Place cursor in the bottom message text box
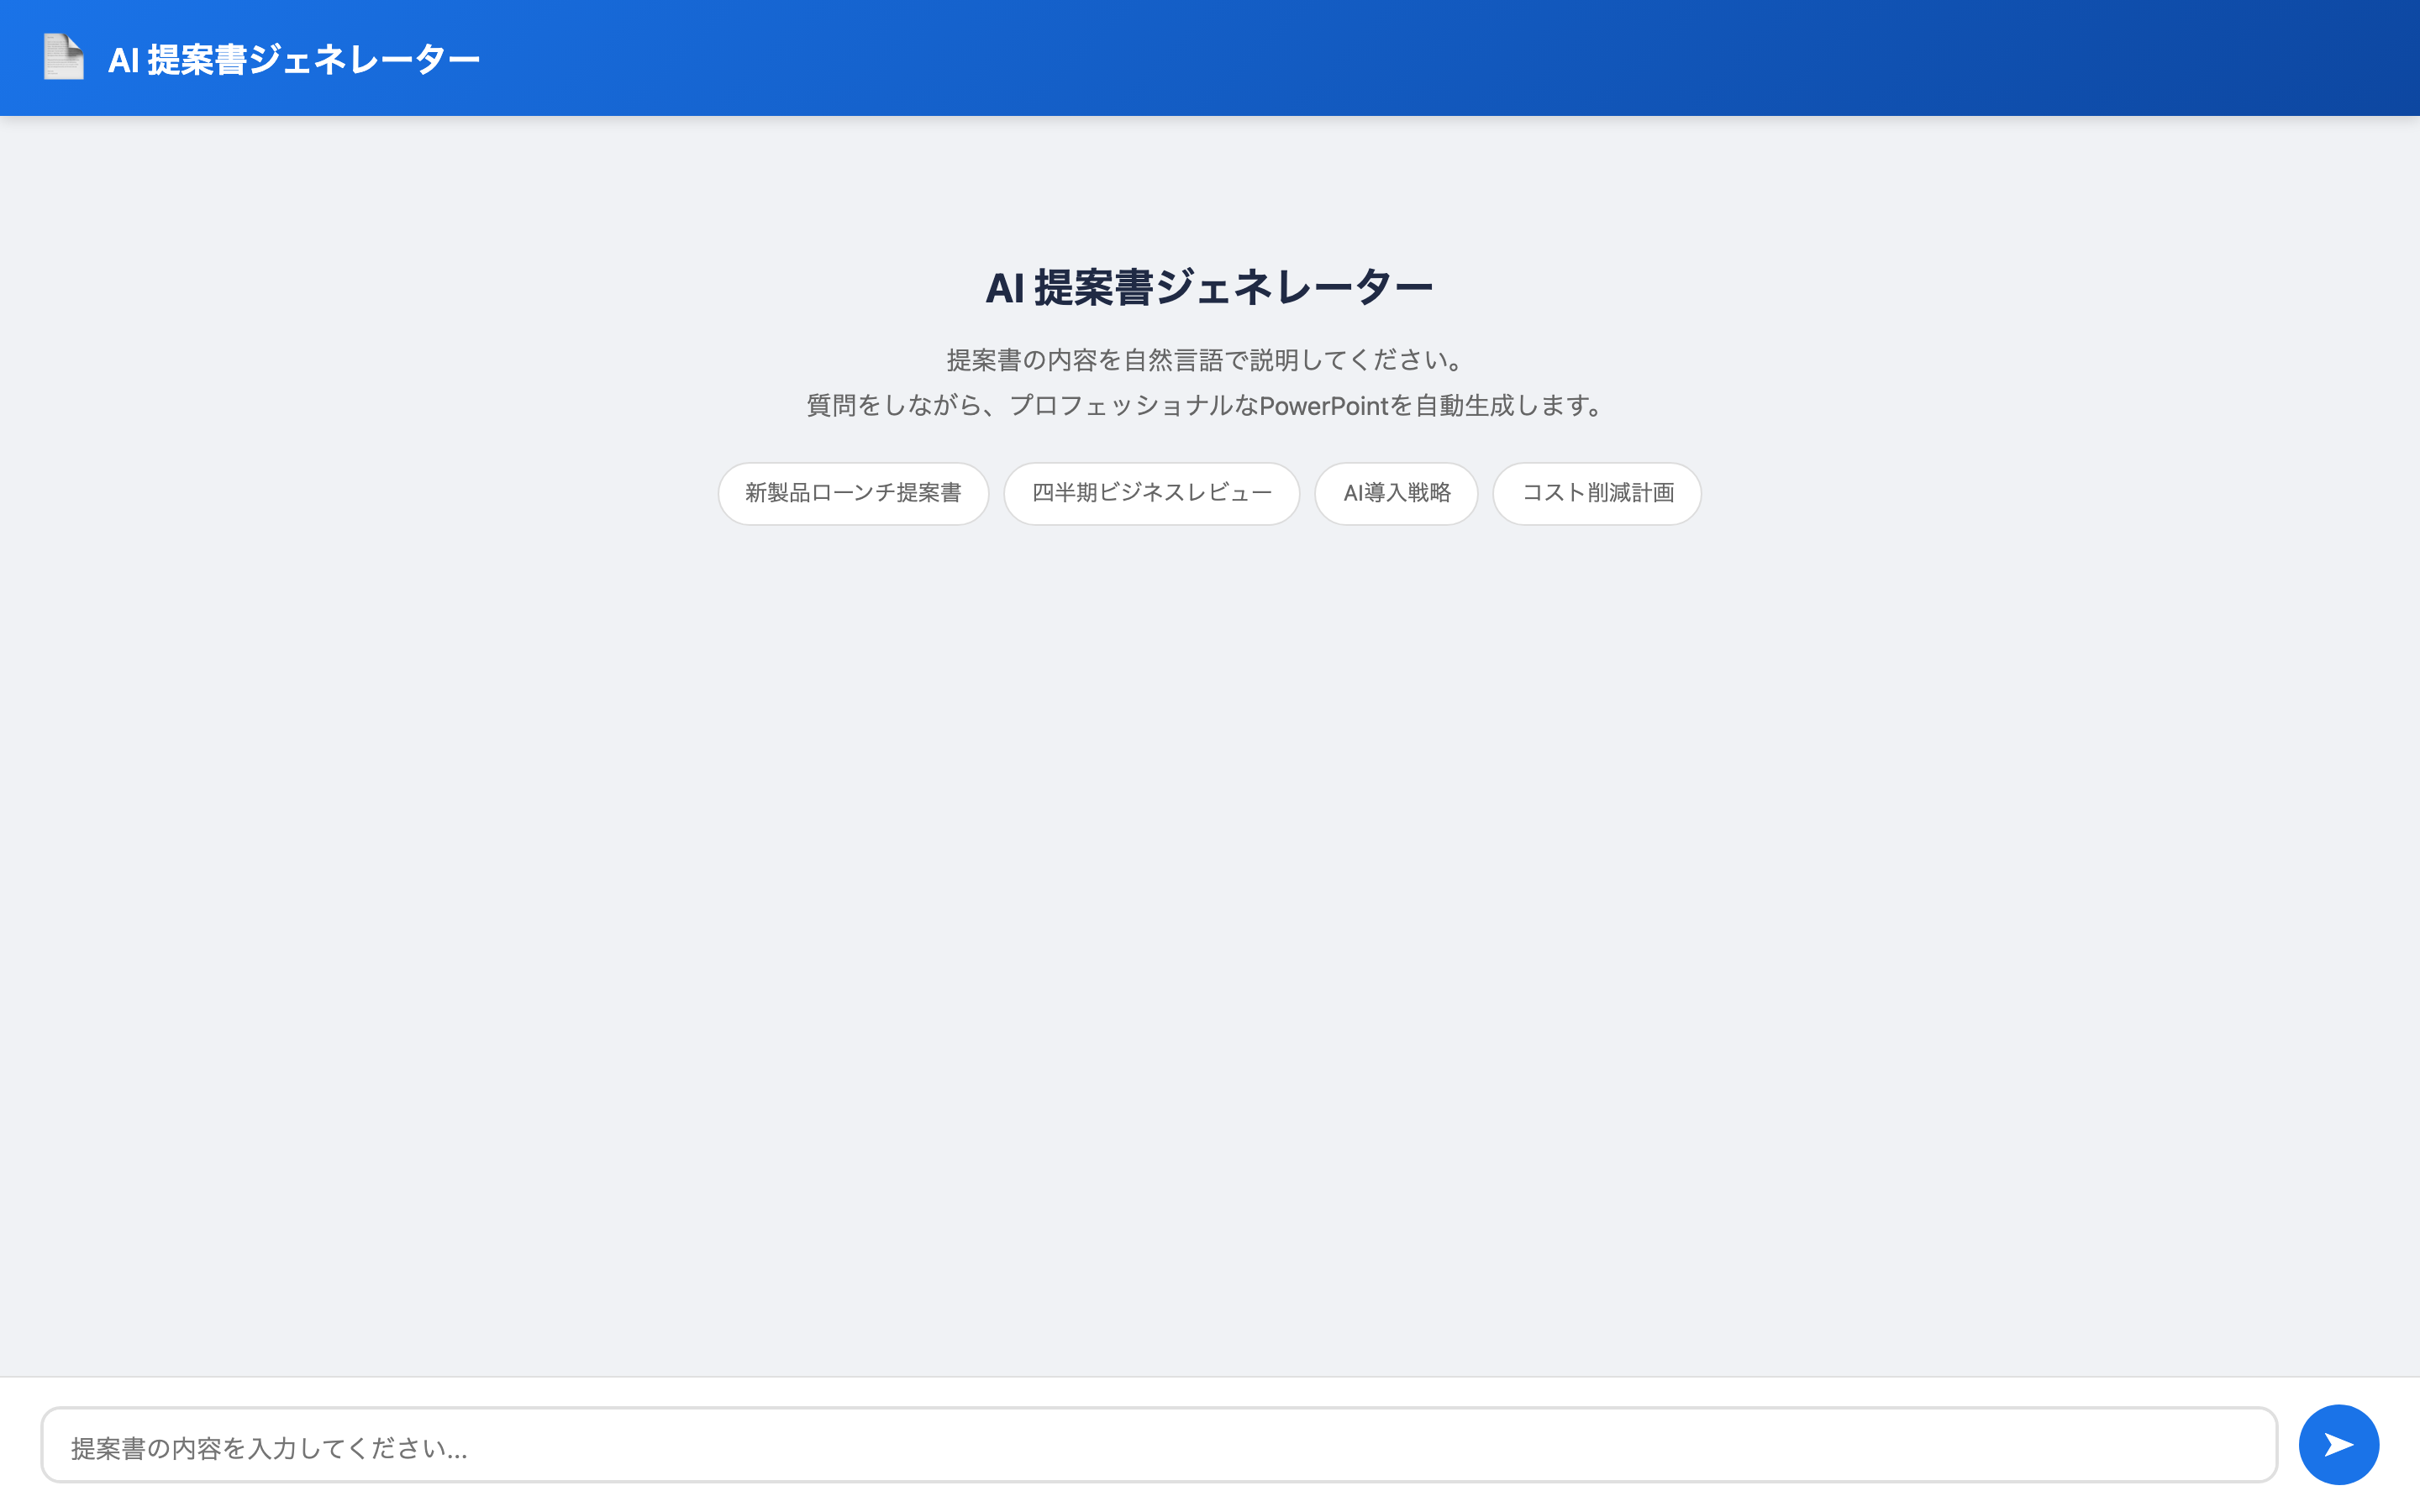This screenshot has width=2420, height=1512. tap(1158, 1446)
